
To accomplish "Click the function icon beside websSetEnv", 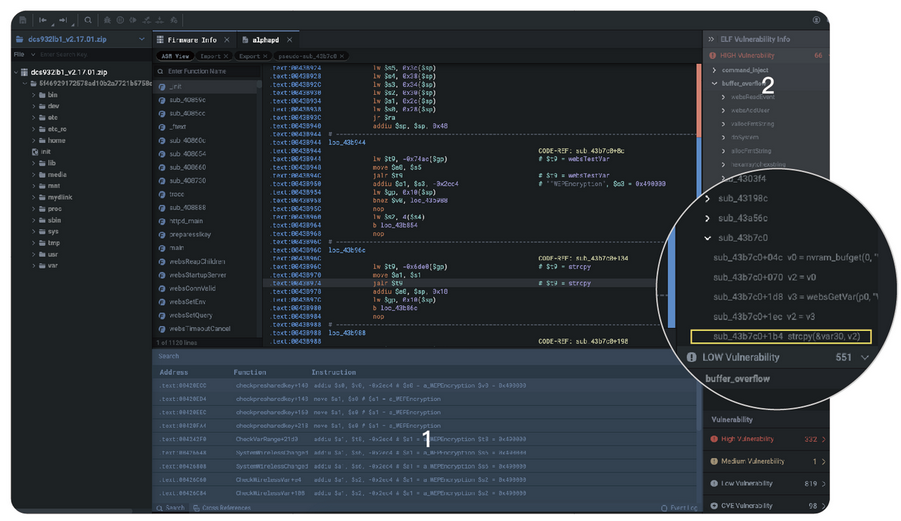I will tap(162, 302).
